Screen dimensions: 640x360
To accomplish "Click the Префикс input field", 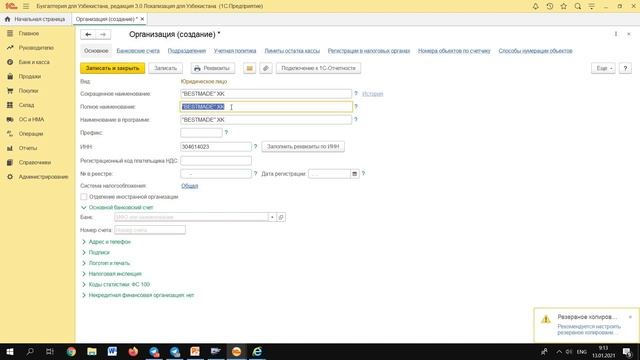I will (201, 133).
